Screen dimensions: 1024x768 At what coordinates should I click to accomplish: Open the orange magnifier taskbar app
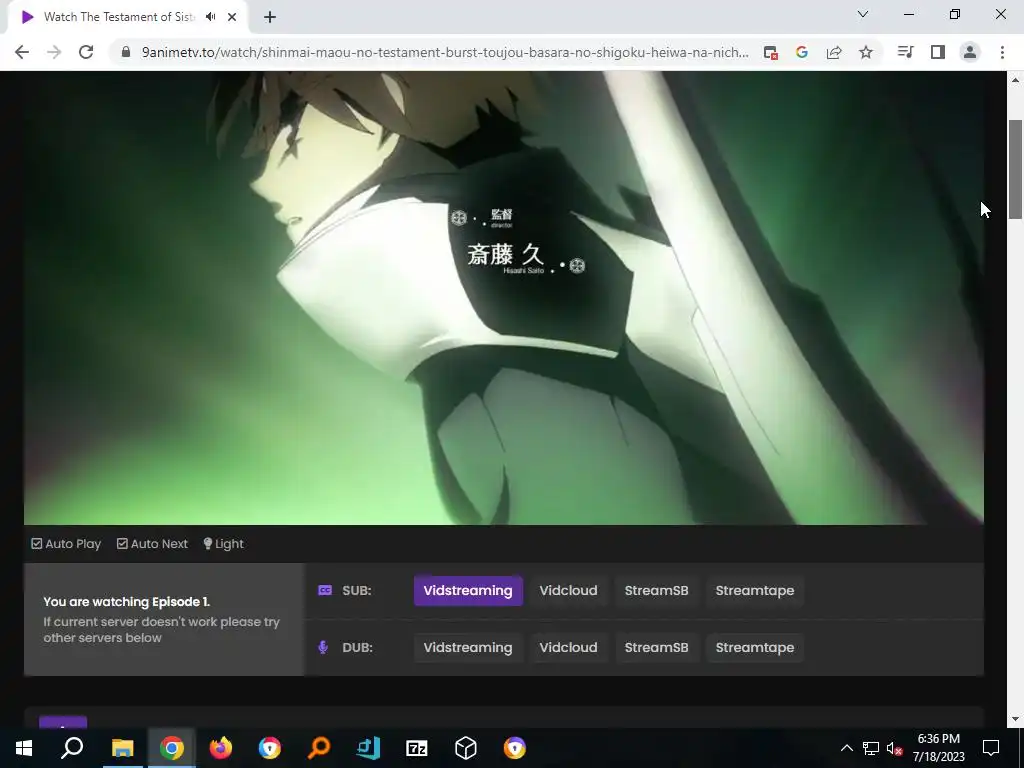click(x=319, y=748)
